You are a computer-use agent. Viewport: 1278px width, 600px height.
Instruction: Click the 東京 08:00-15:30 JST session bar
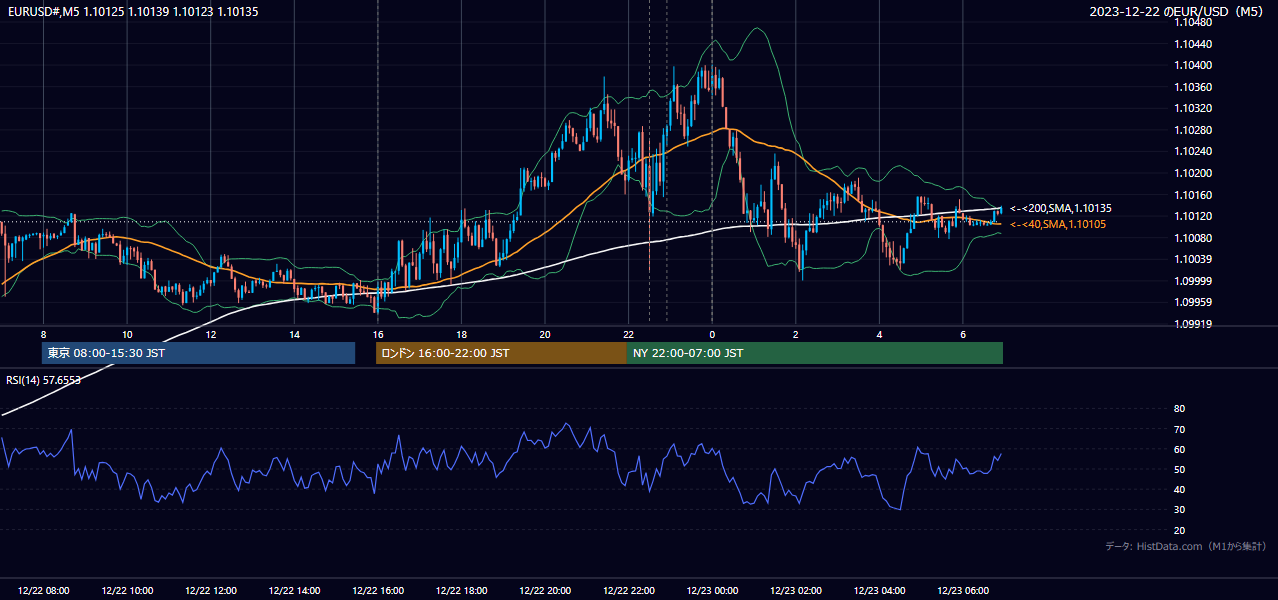coord(198,353)
